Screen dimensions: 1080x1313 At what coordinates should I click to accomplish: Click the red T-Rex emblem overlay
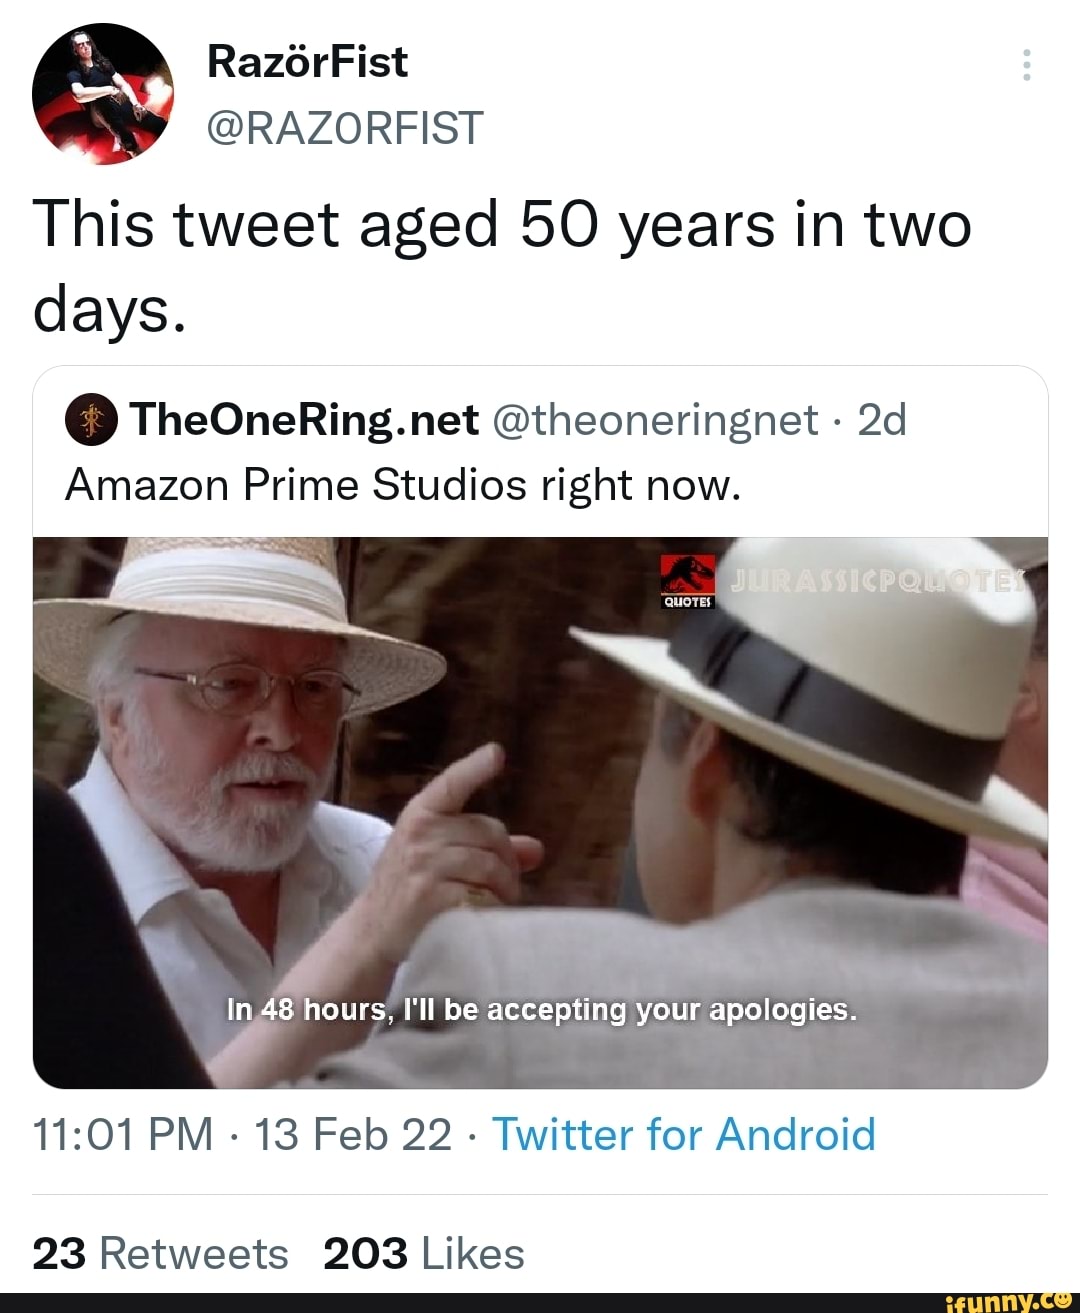click(687, 572)
